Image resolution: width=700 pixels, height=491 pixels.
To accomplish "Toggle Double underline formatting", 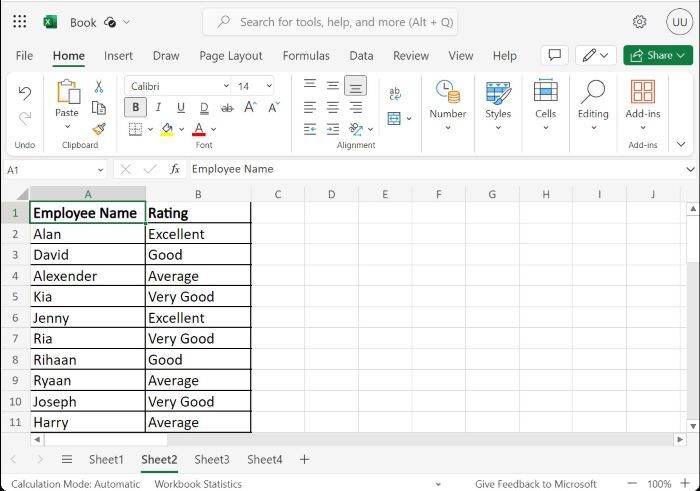I will [204, 108].
